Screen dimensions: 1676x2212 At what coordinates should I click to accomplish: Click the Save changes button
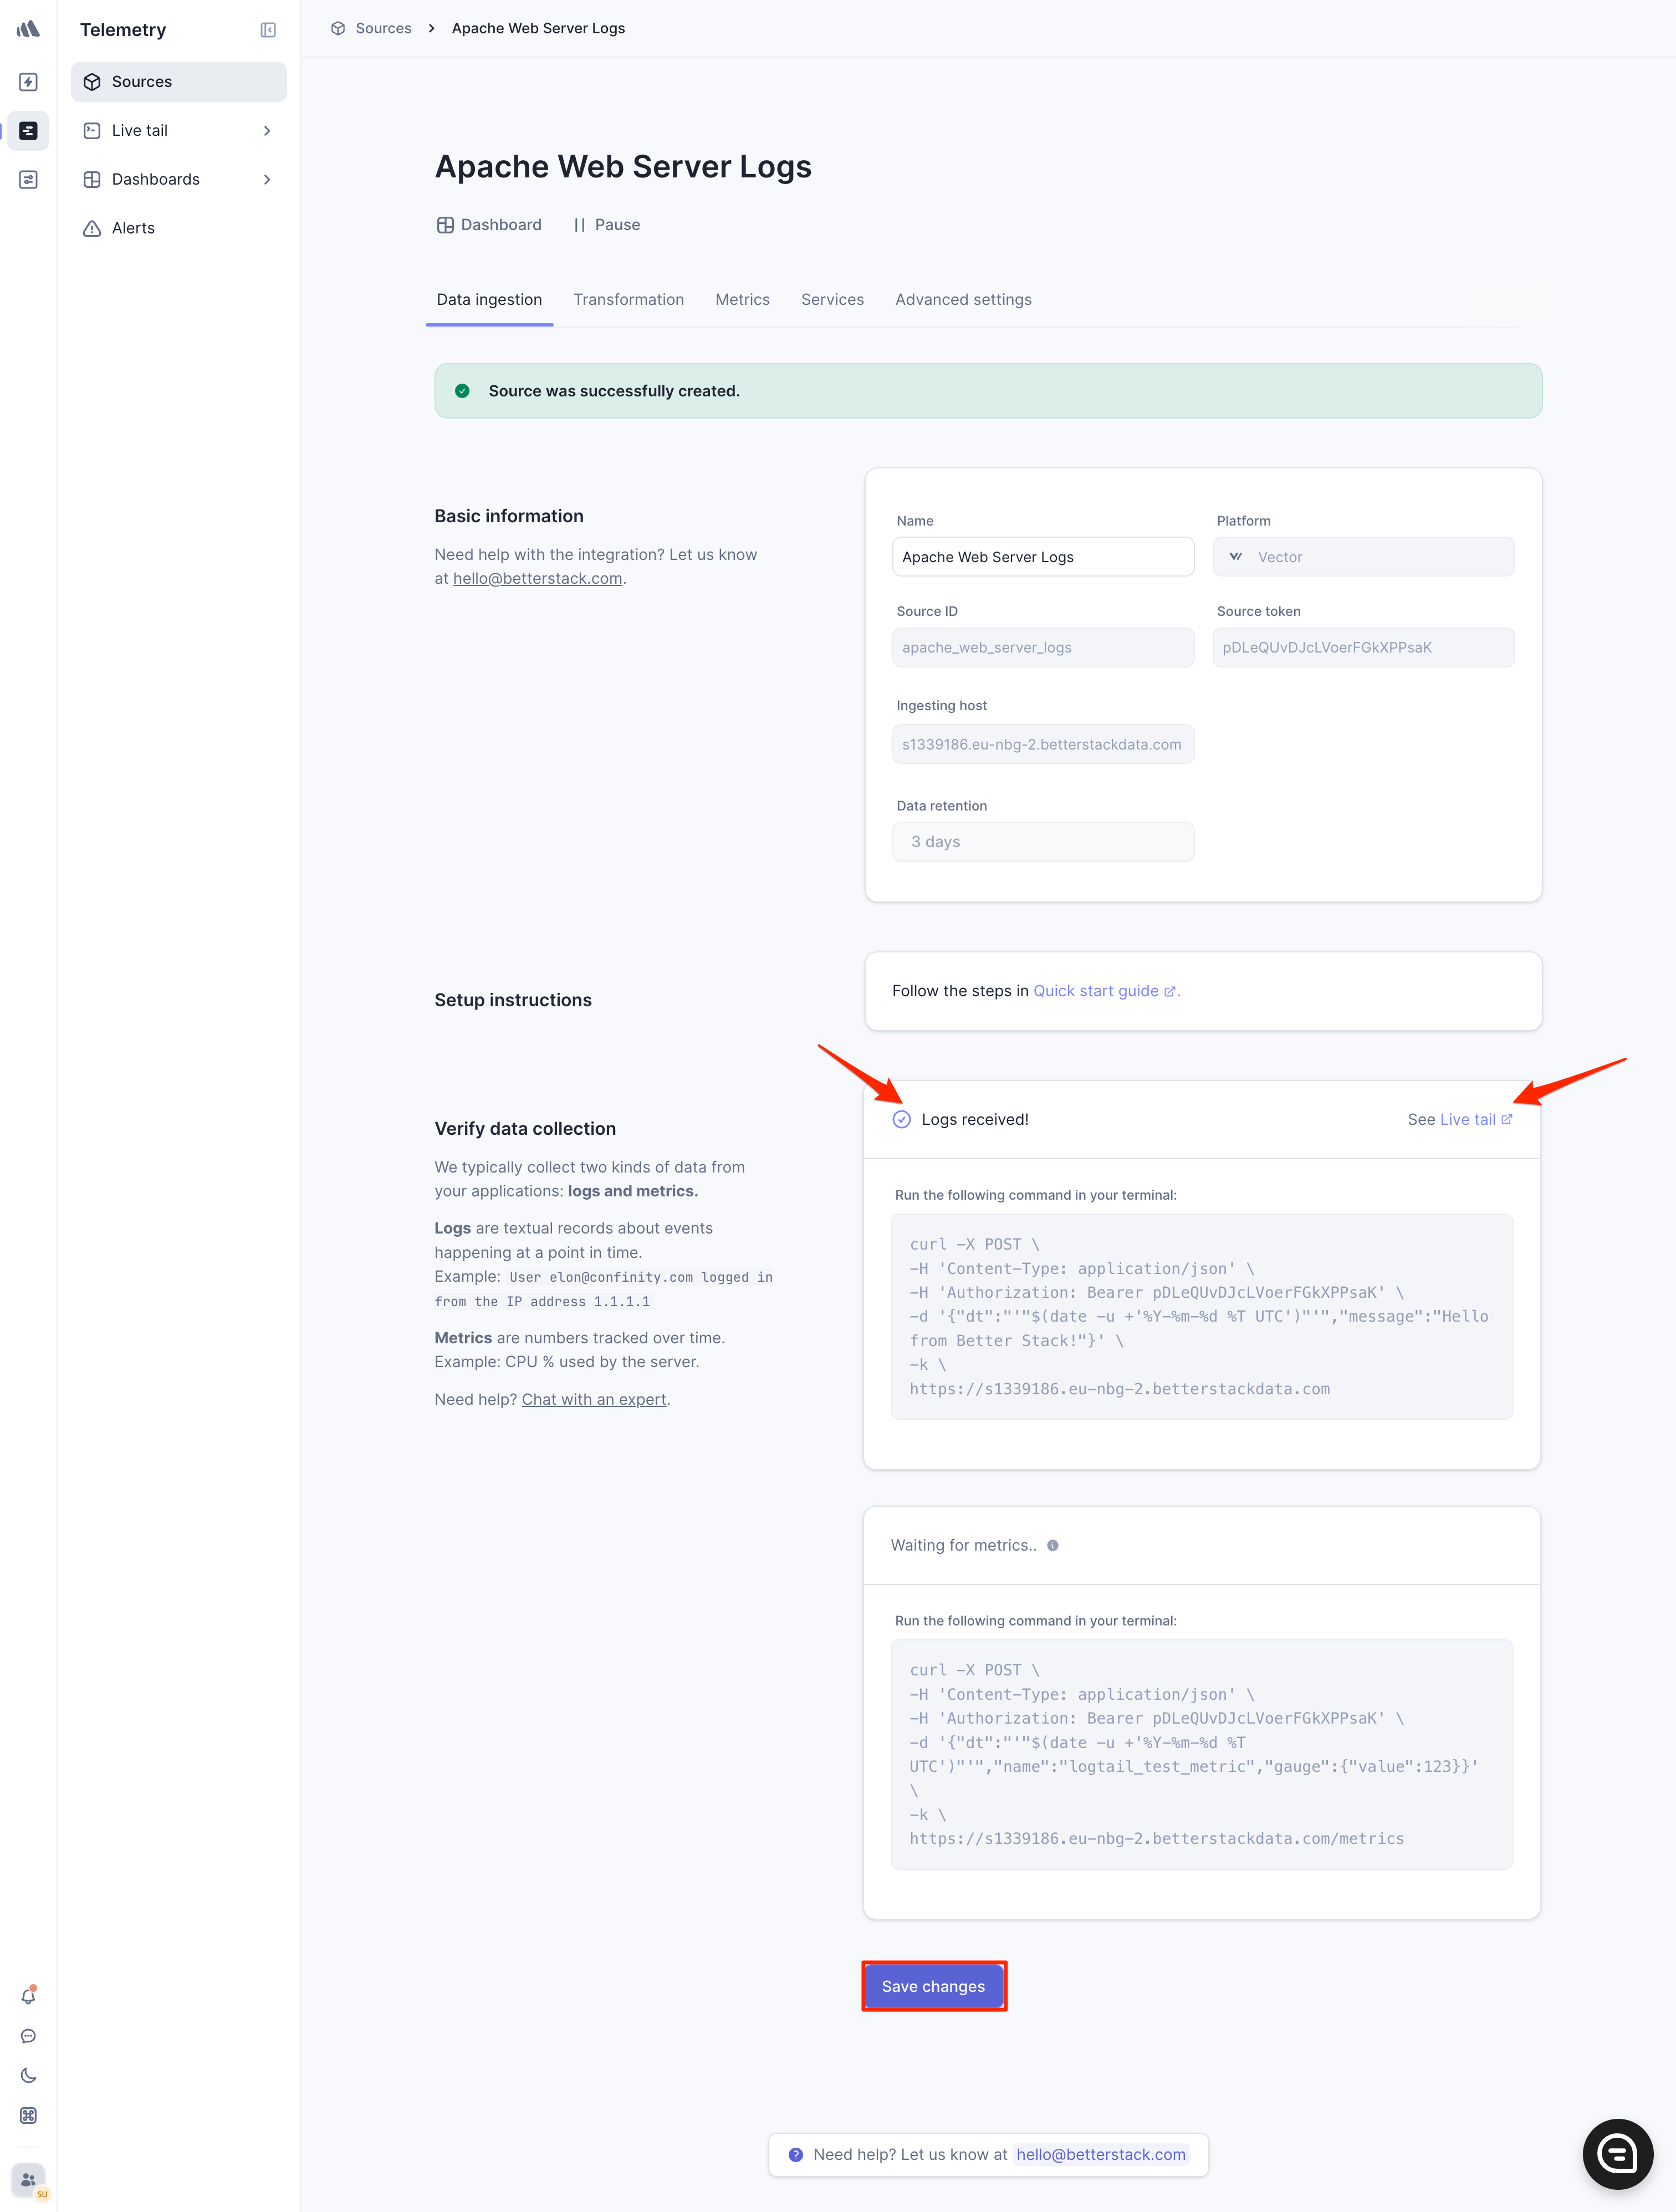933,1986
